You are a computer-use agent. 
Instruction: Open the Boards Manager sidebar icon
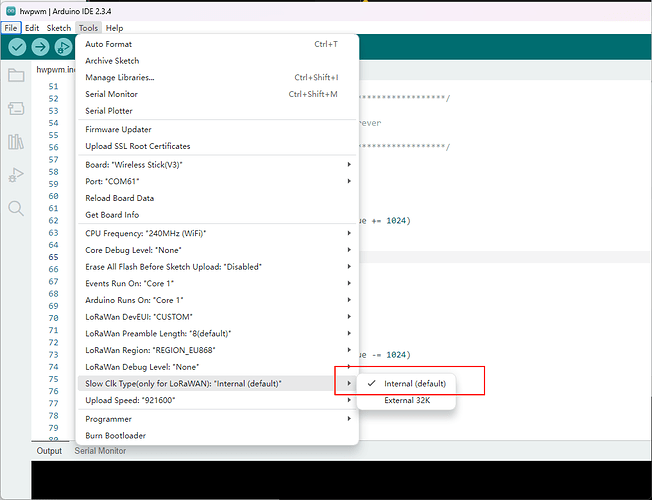[16, 109]
